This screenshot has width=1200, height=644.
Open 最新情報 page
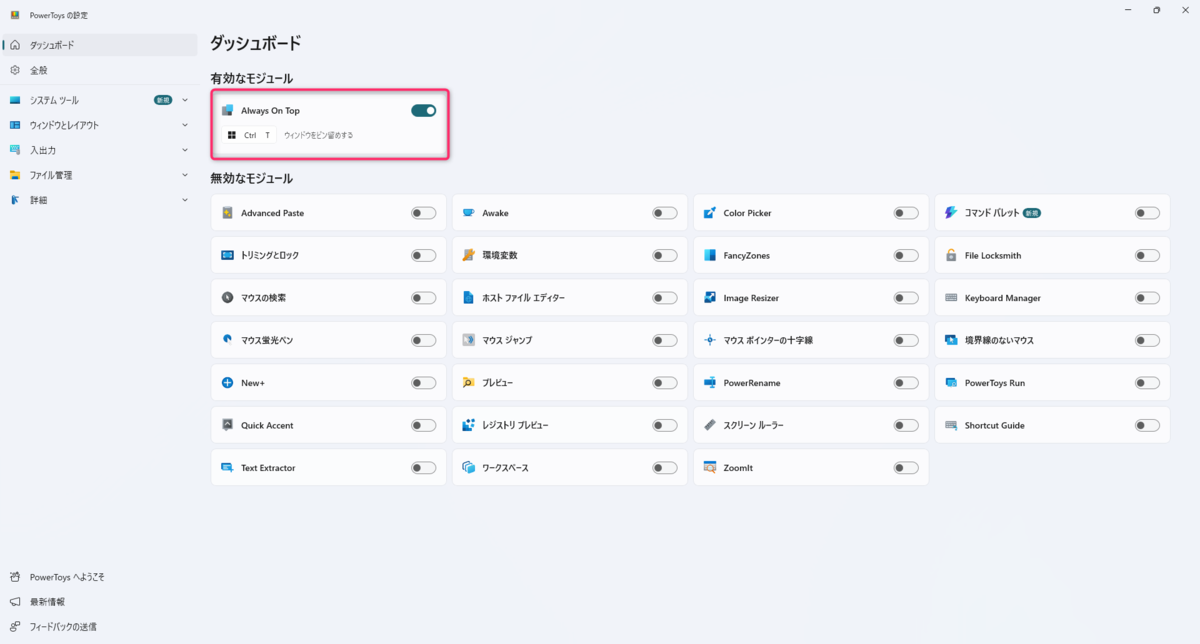tap(100, 602)
